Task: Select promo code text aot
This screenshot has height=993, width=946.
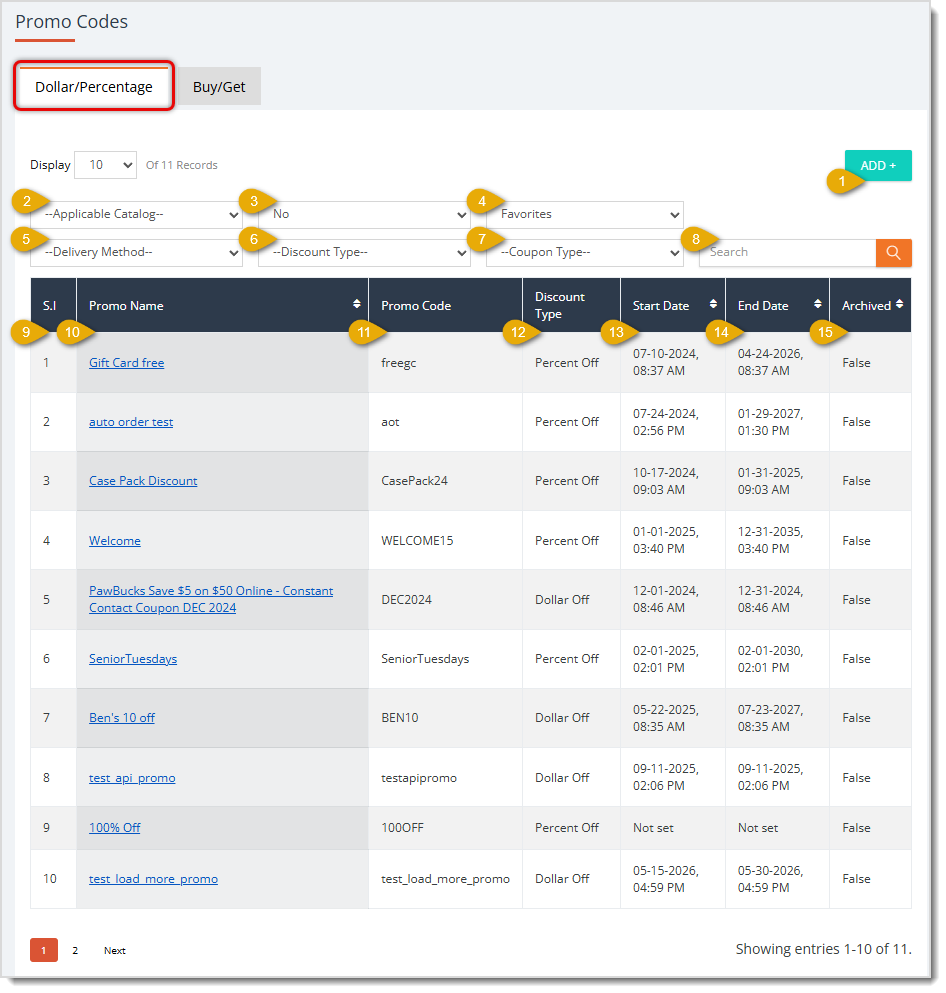Action: tap(390, 422)
